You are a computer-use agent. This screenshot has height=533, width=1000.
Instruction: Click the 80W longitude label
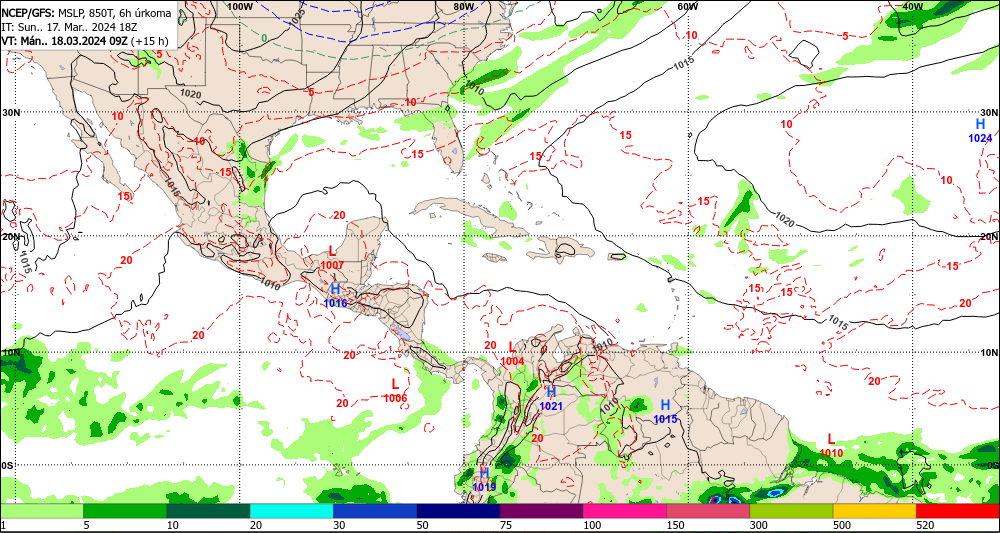pyautogui.click(x=464, y=6)
